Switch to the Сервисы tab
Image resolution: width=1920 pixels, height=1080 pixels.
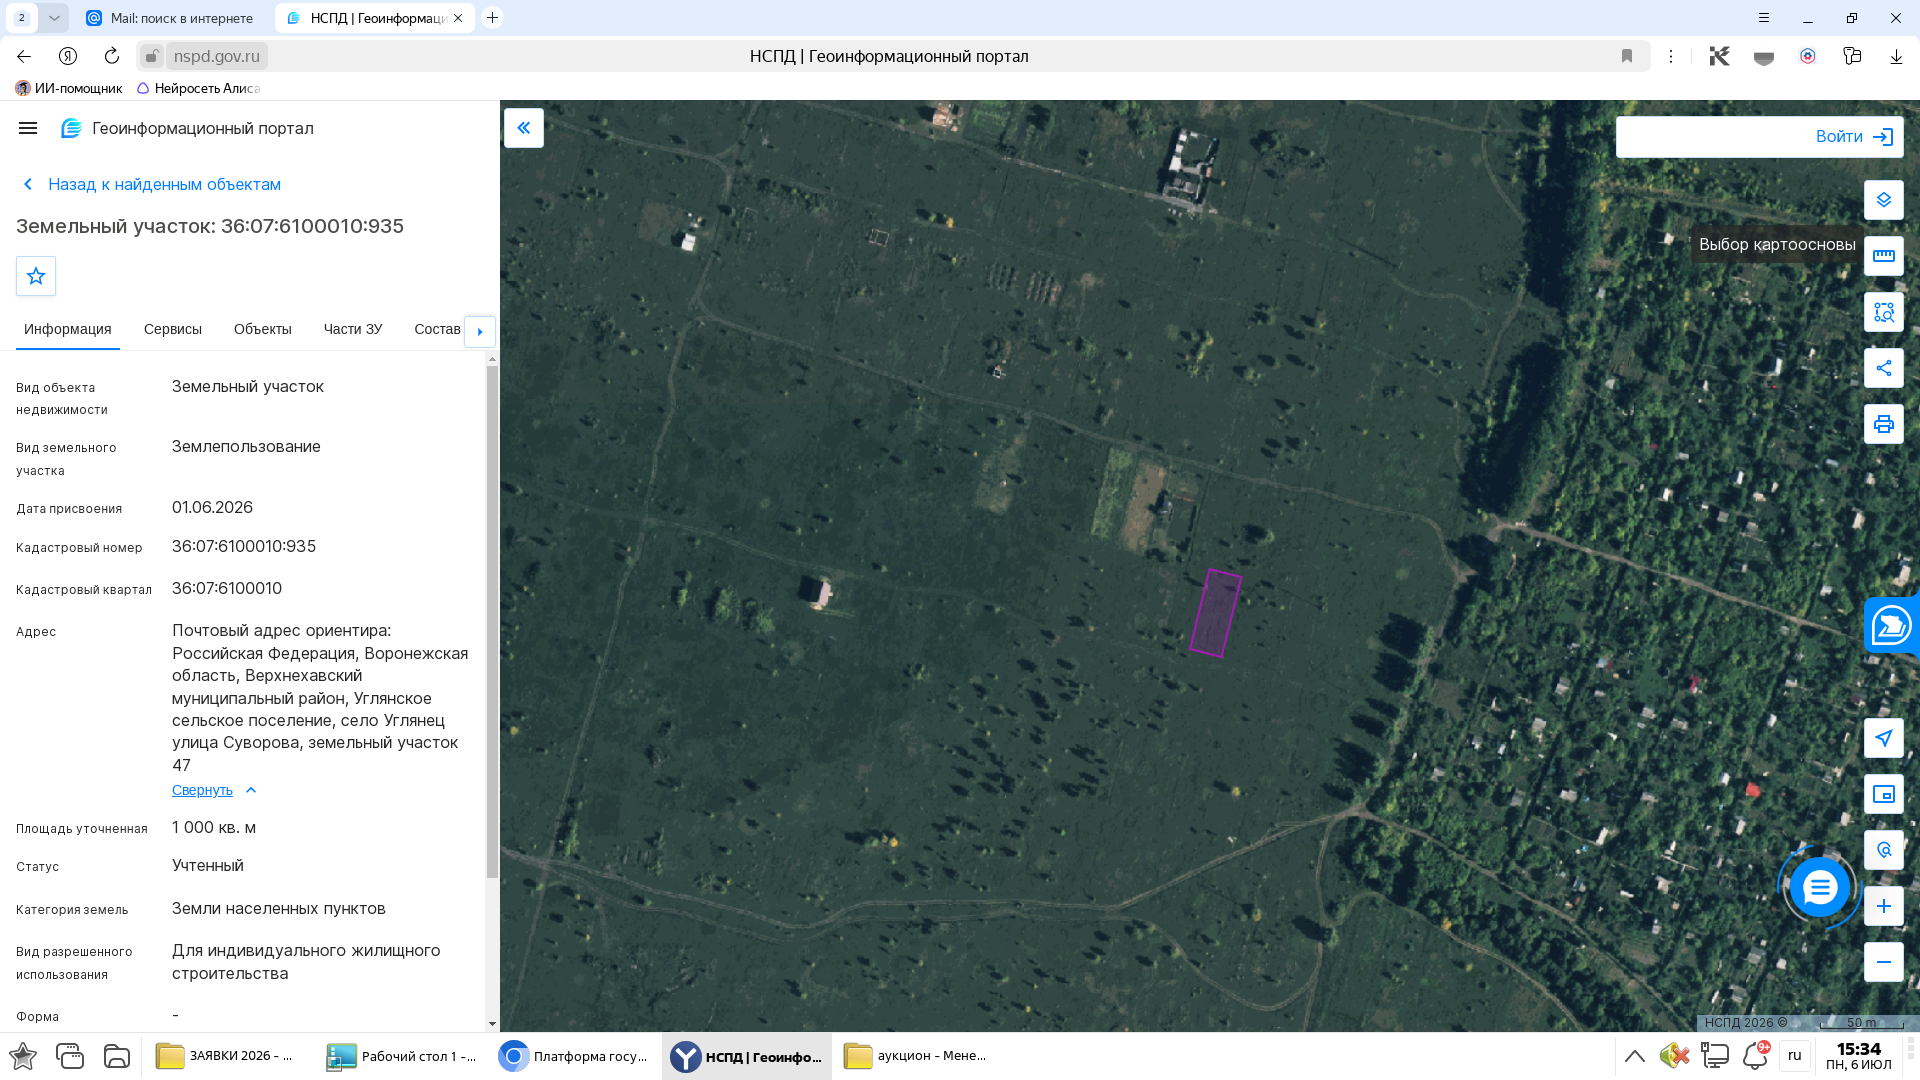pyautogui.click(x=173, y=329)
